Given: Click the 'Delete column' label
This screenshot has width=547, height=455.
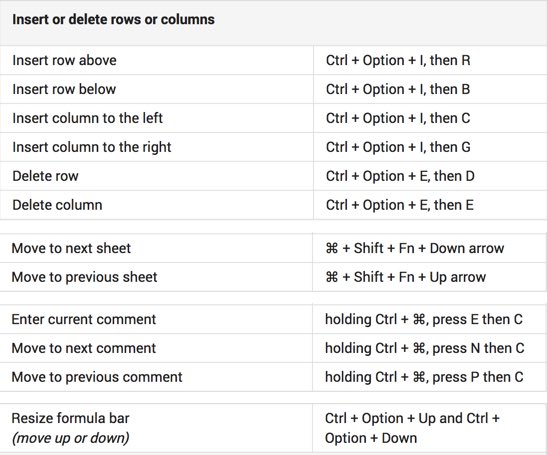Looking at the screenshot, I should click(x=58, y=205).
